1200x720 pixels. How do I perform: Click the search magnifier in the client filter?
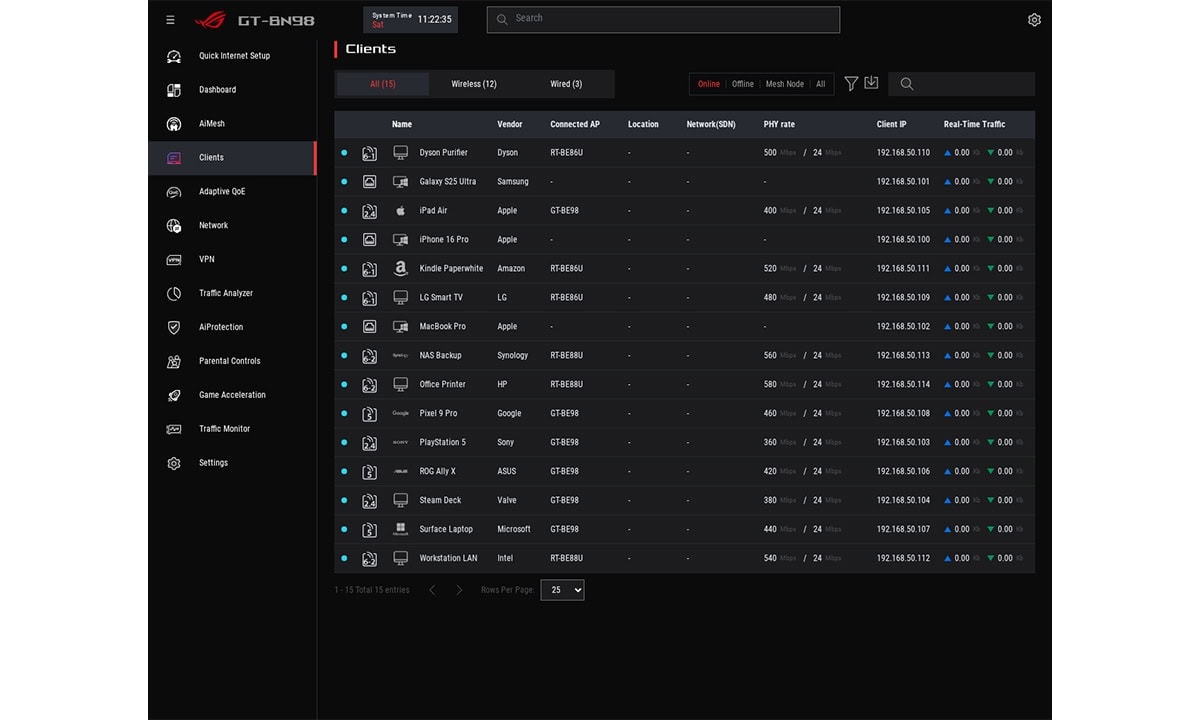(x=907, y=84)
